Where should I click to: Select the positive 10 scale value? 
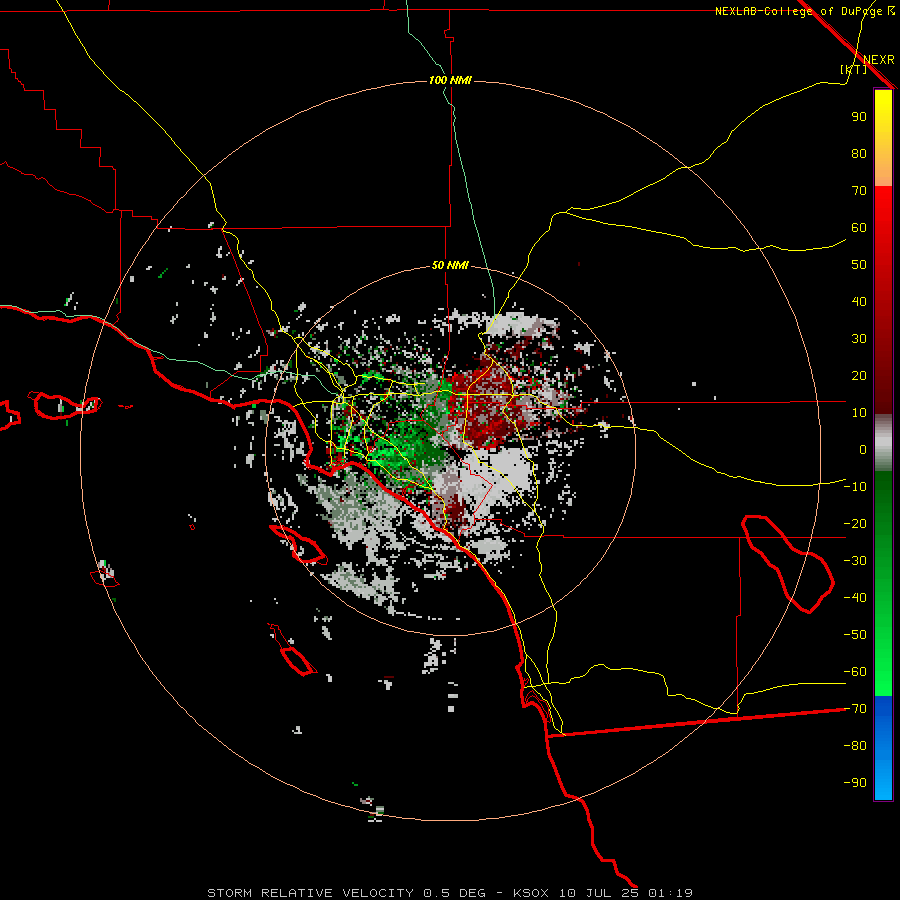pos(859,413)
